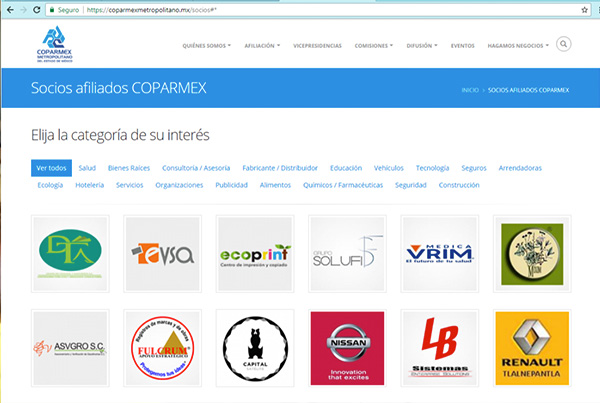Select the Alimentos category

coord(275,185)
